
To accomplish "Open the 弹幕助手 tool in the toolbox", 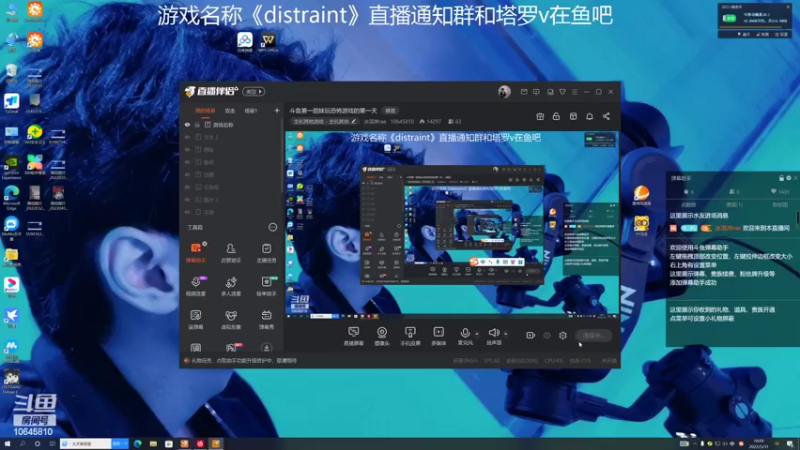I will click(x=195, y=253).
